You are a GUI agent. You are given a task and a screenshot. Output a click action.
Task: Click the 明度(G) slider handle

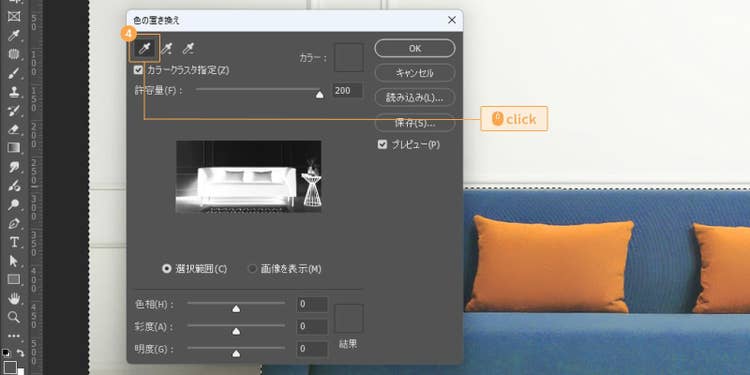click(x=236, y=353)
